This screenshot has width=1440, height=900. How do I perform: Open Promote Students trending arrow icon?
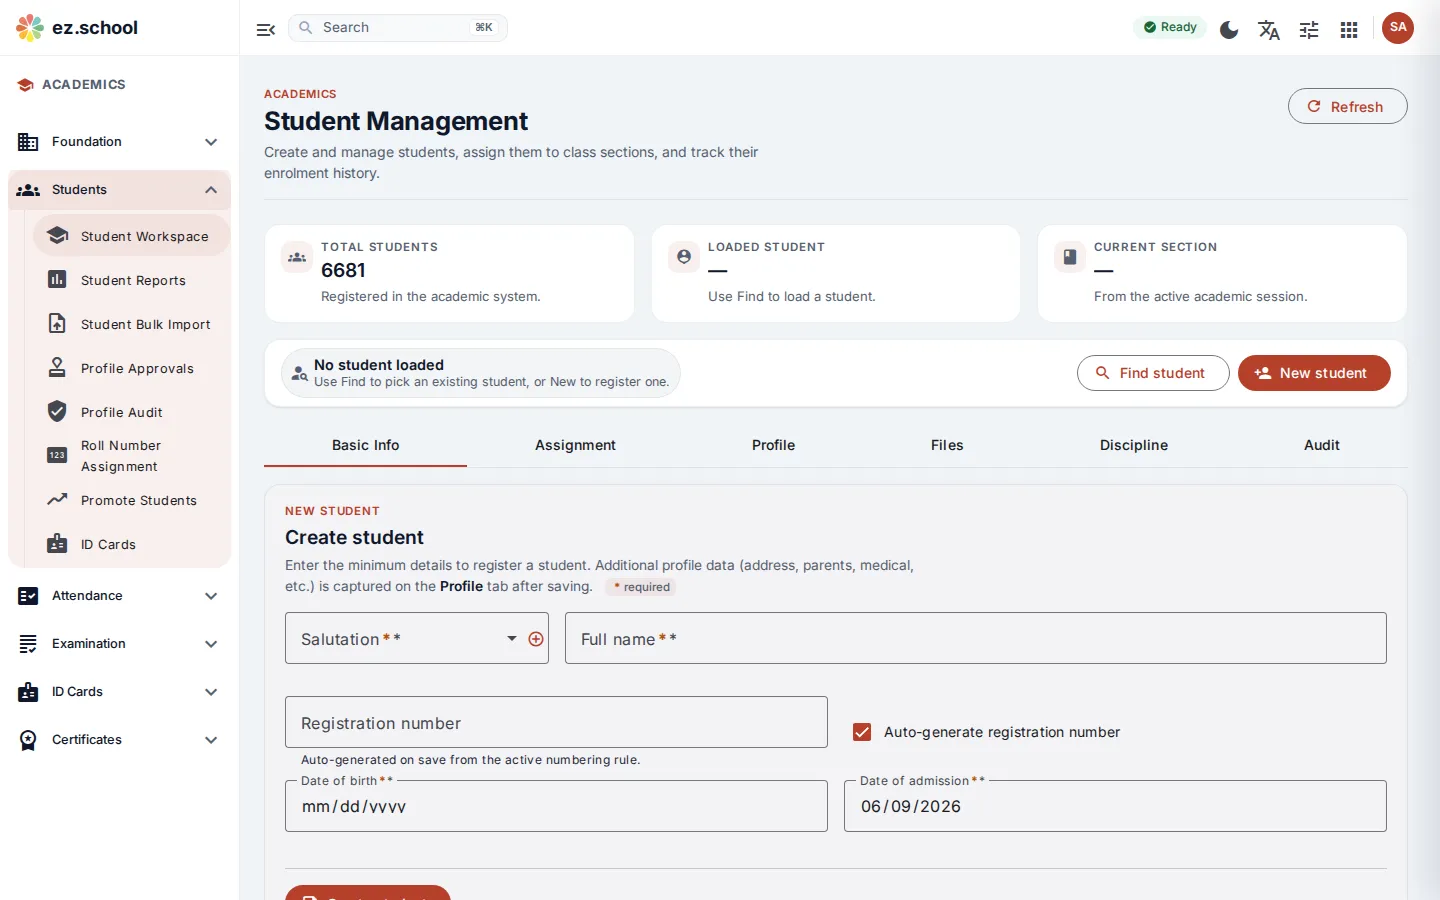[x=57, y=500]
